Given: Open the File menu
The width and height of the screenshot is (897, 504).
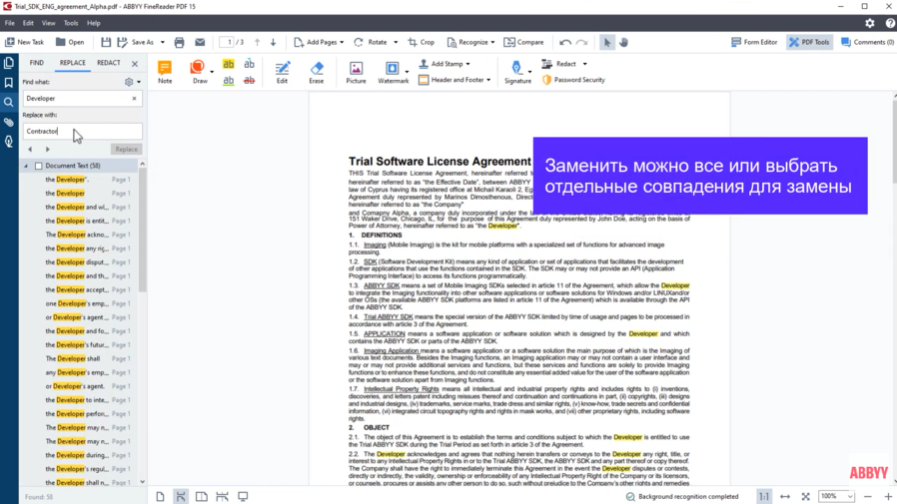Looking at the screenshot, I should click(x=10, y=23).
